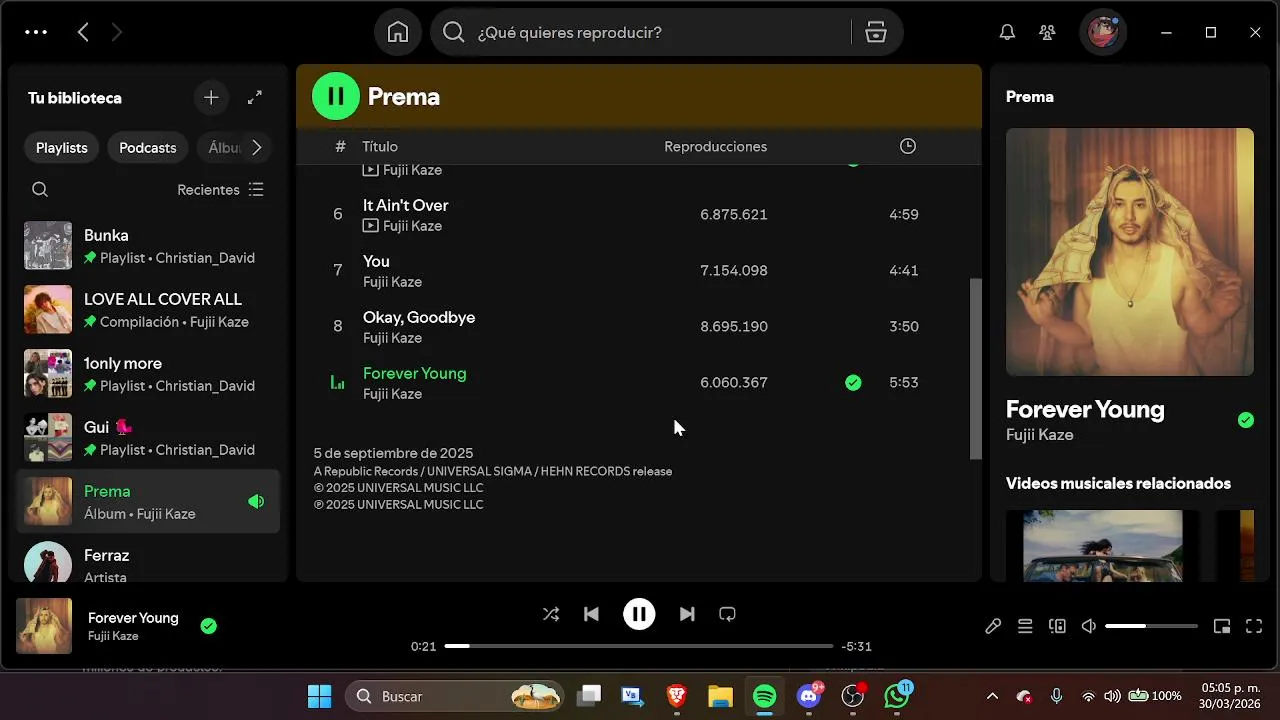Open Fujii Kaze artist in right panel
The image size is (1280, 720).
coord(1040,435)
